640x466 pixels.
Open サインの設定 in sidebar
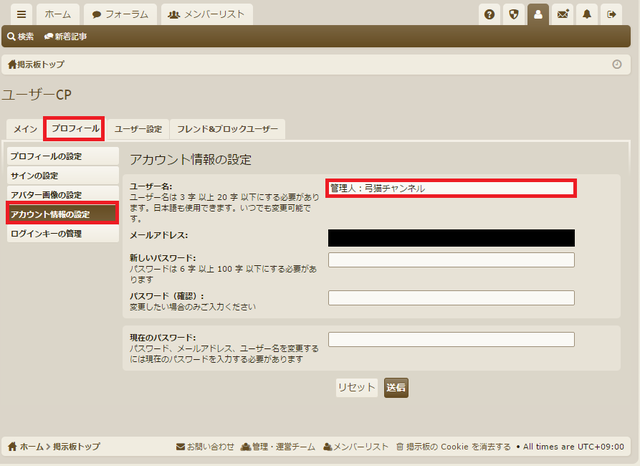click(x=63, y=176)
